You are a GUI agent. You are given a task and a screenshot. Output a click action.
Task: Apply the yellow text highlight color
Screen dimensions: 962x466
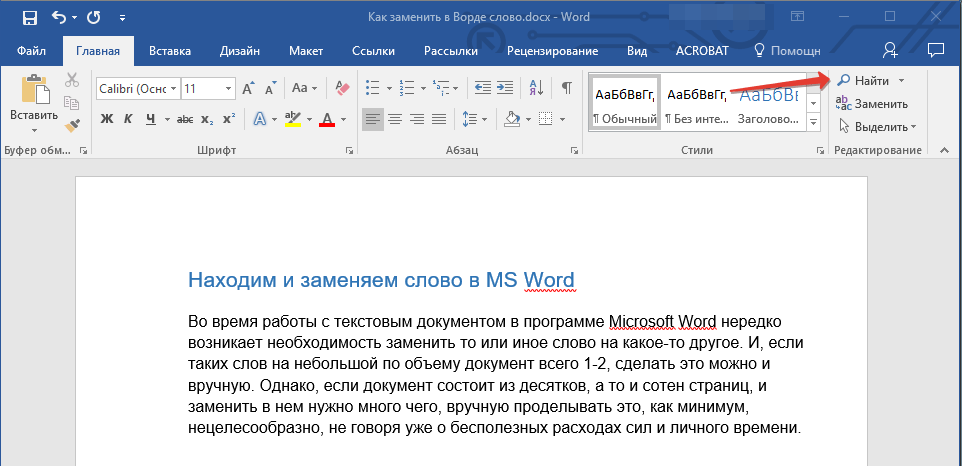click(293, 120)
